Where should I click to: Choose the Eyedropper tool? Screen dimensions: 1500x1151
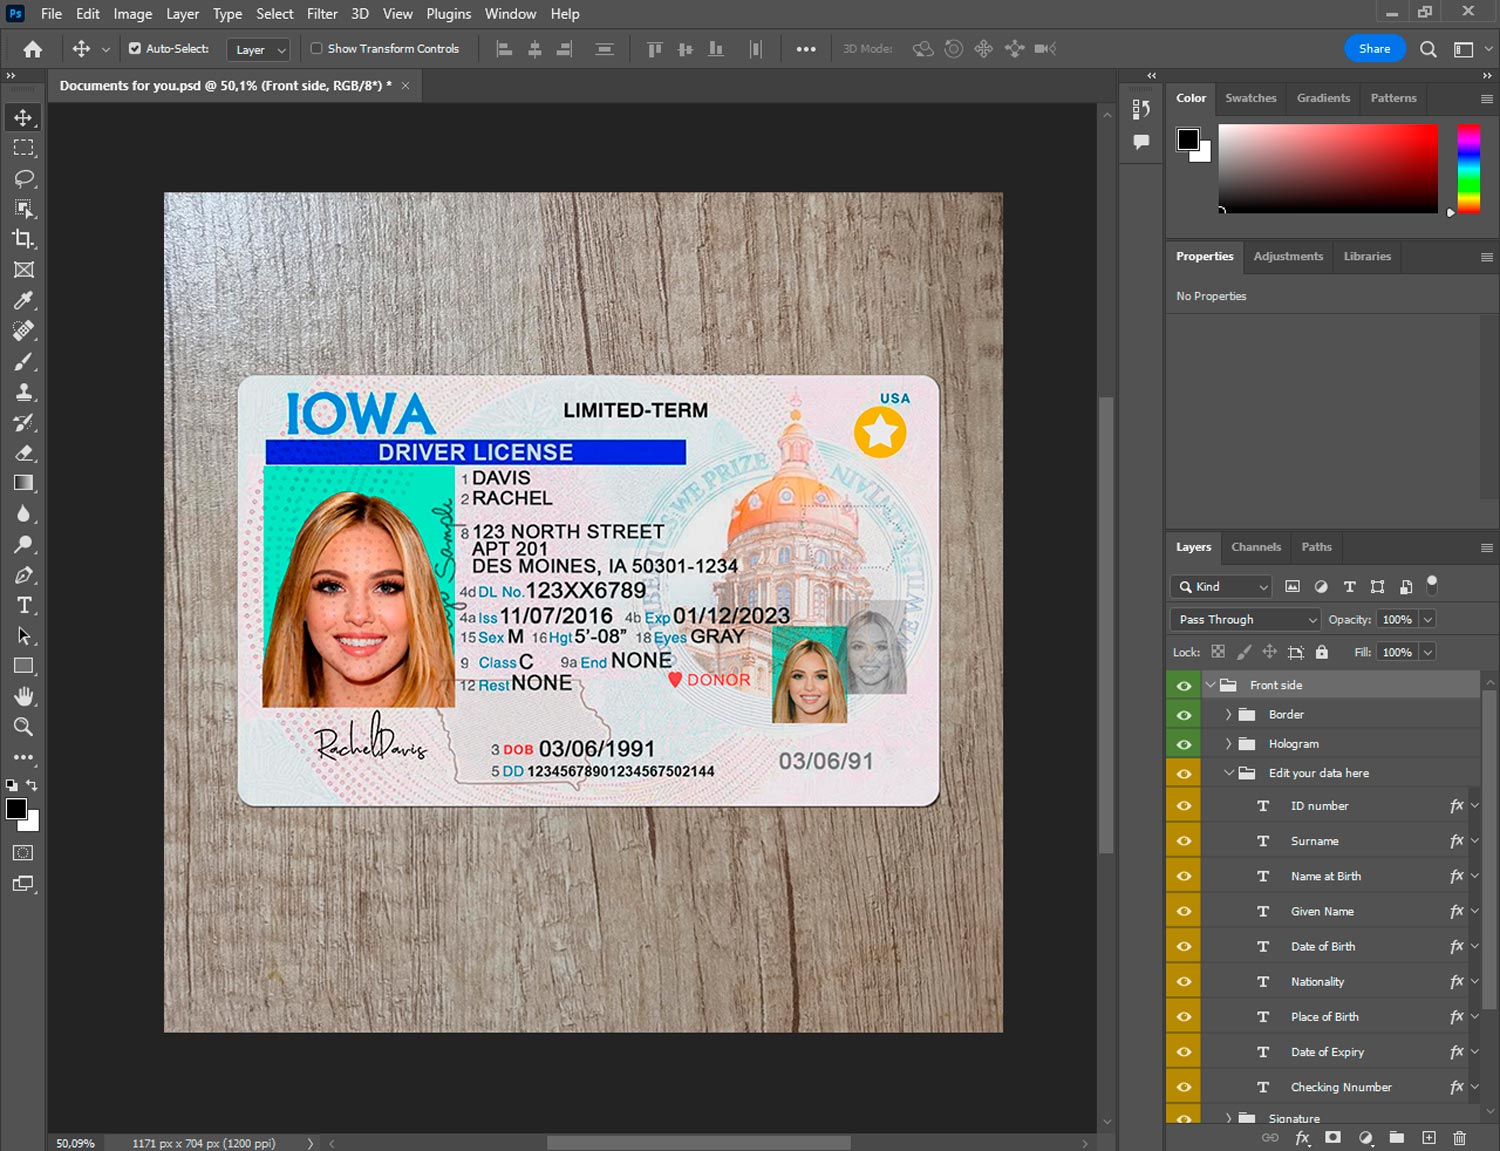(24, 300)
